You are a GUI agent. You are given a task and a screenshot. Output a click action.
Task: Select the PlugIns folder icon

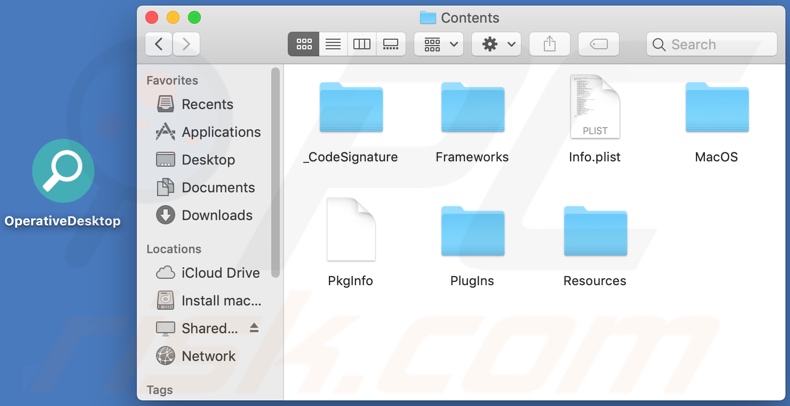(x=473, y=231)
